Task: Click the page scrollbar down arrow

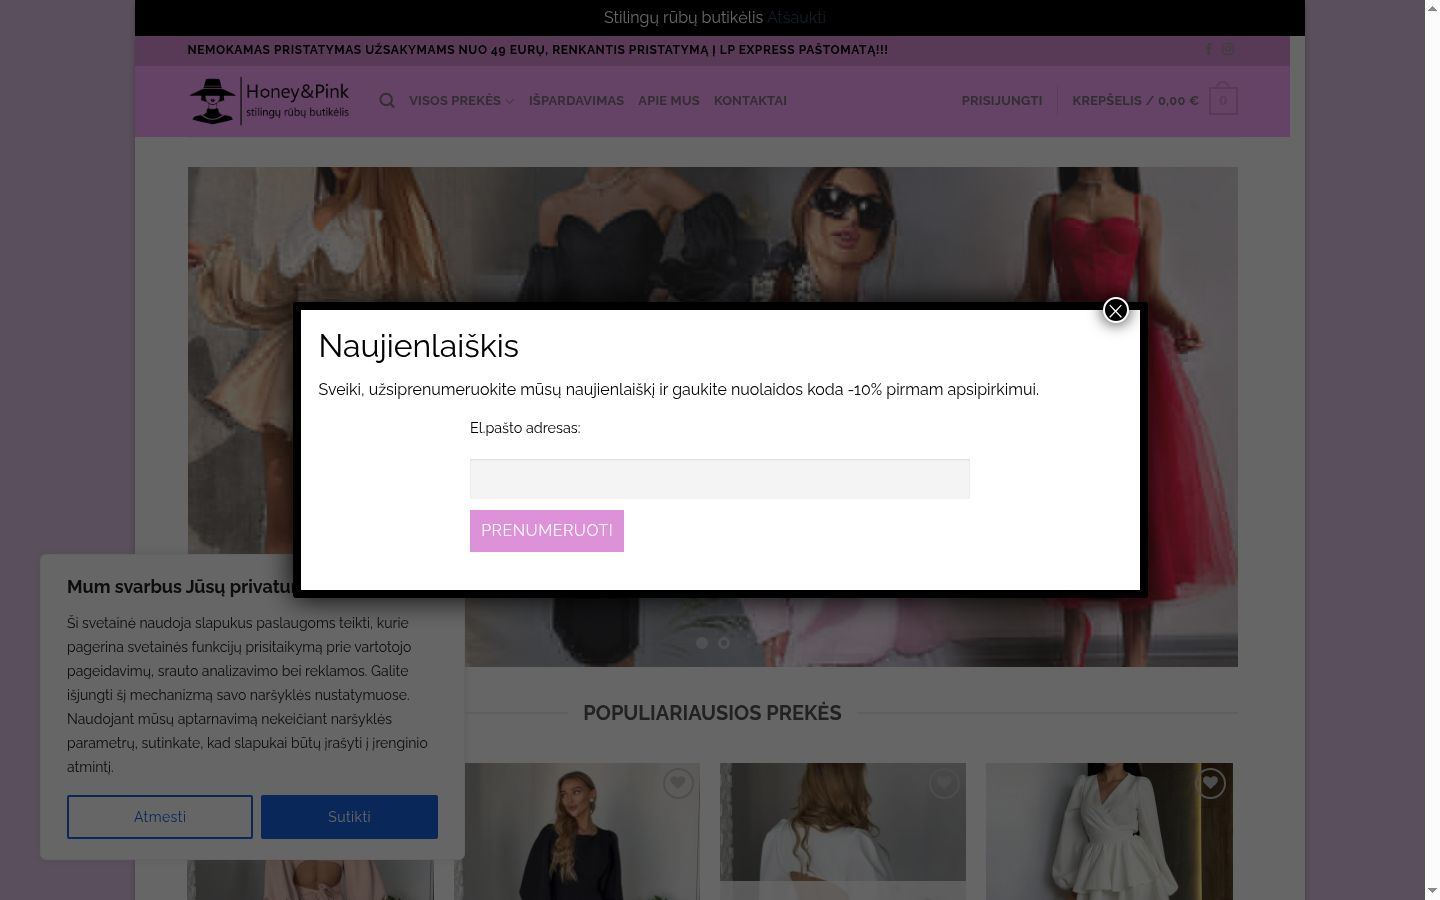Action: (x=1432, y=891)
